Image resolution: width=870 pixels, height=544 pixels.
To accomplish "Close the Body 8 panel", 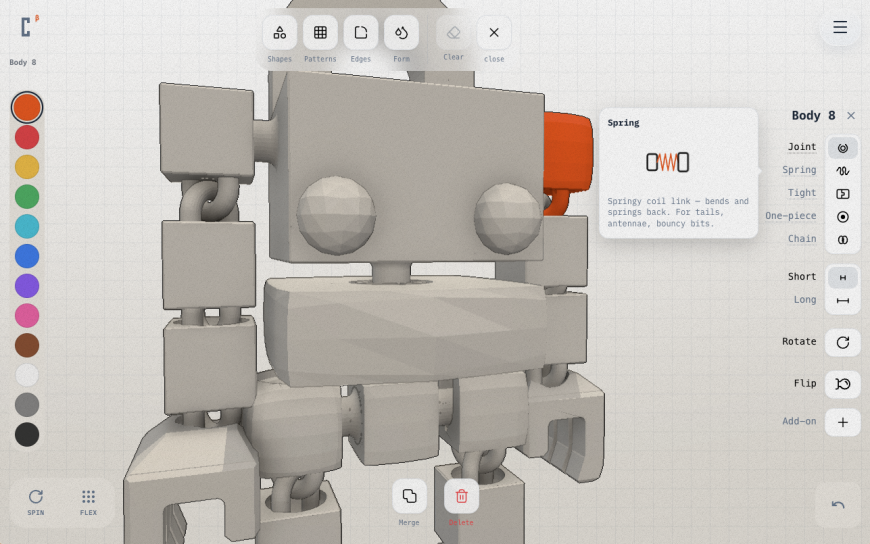I will 851,115.
